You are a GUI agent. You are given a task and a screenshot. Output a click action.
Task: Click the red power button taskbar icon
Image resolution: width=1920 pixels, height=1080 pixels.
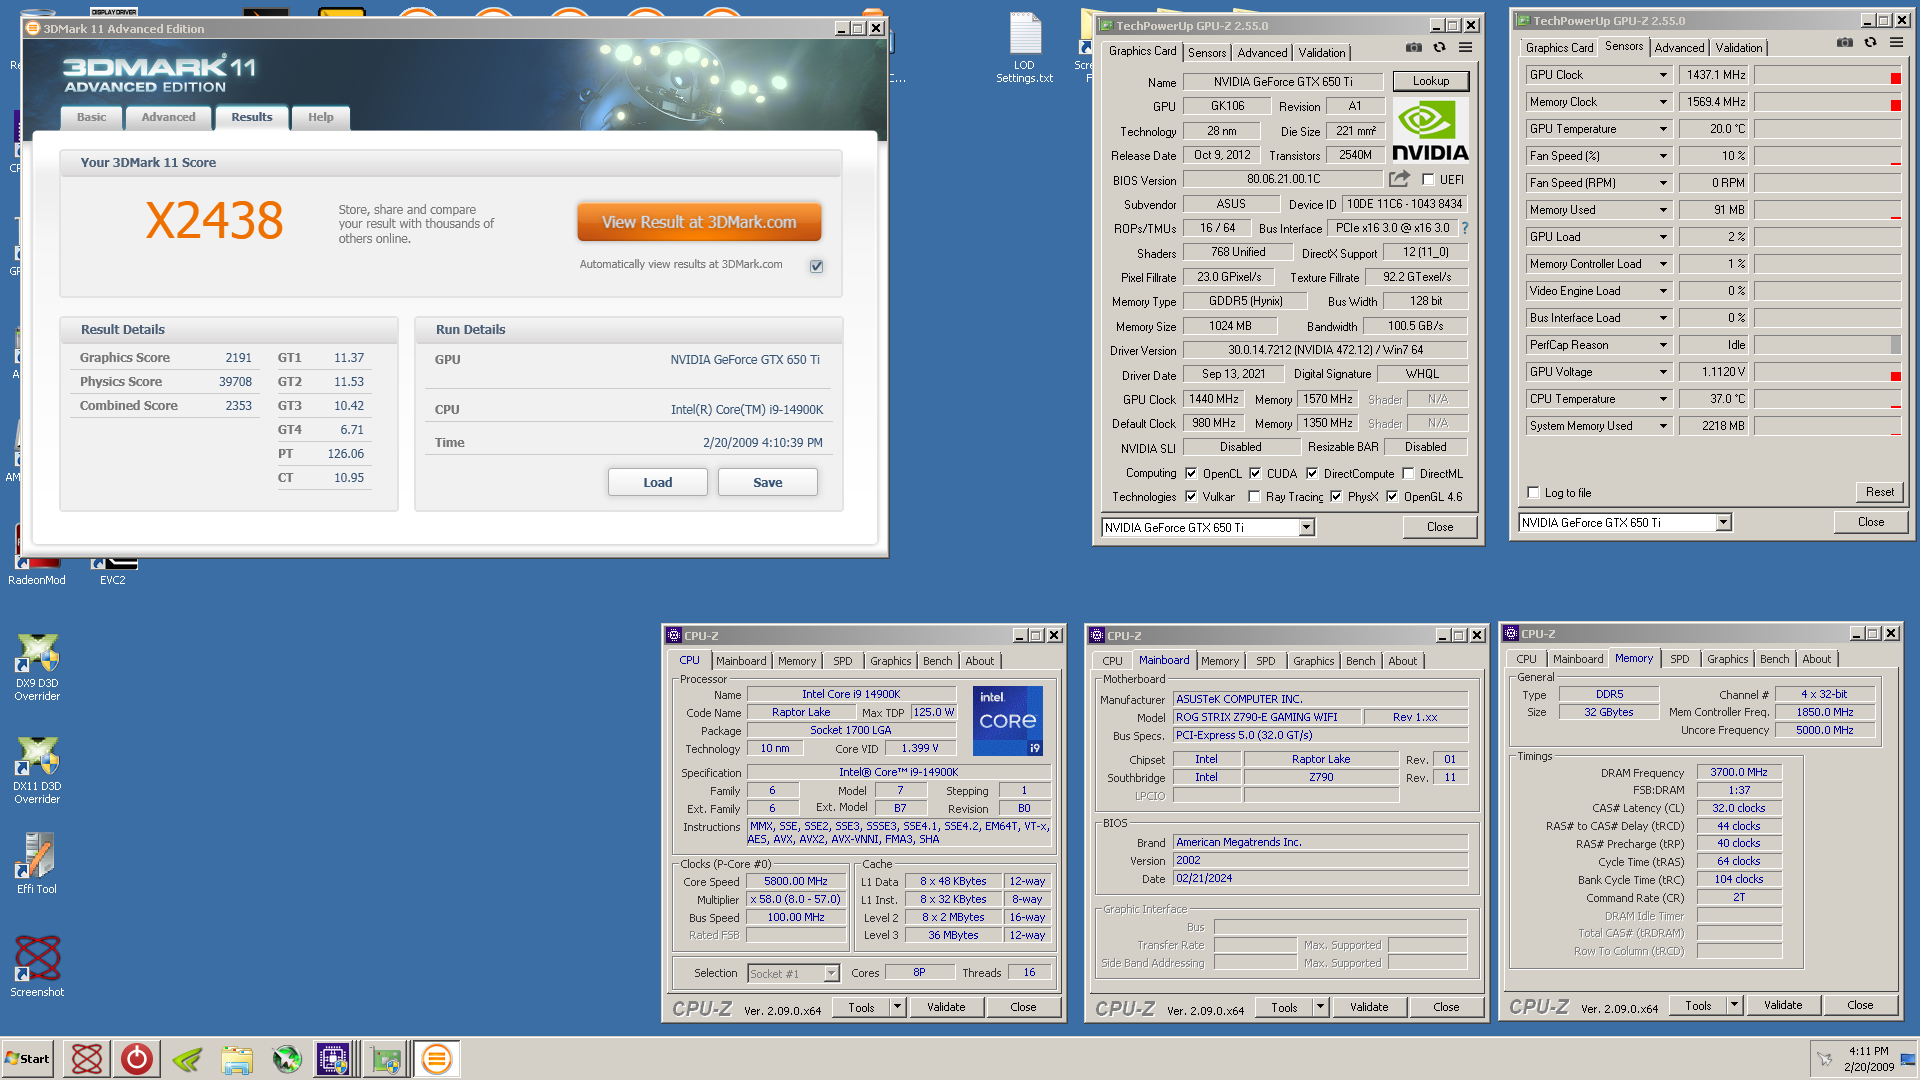137,1059
